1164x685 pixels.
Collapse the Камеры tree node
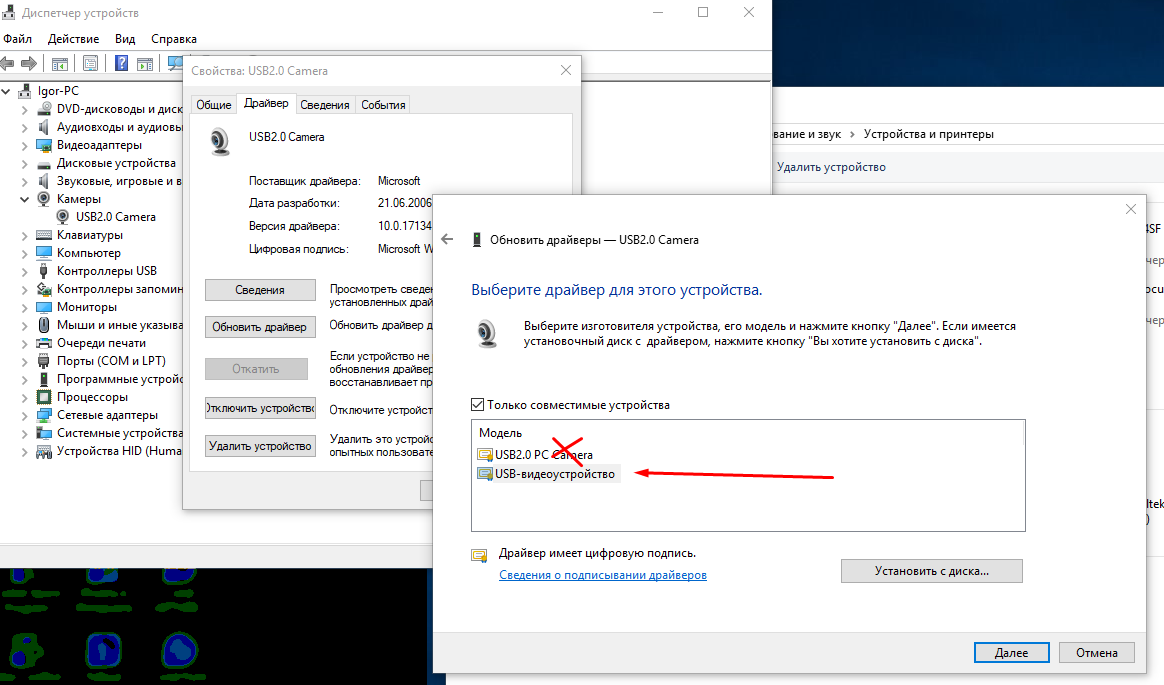(24, 199)
